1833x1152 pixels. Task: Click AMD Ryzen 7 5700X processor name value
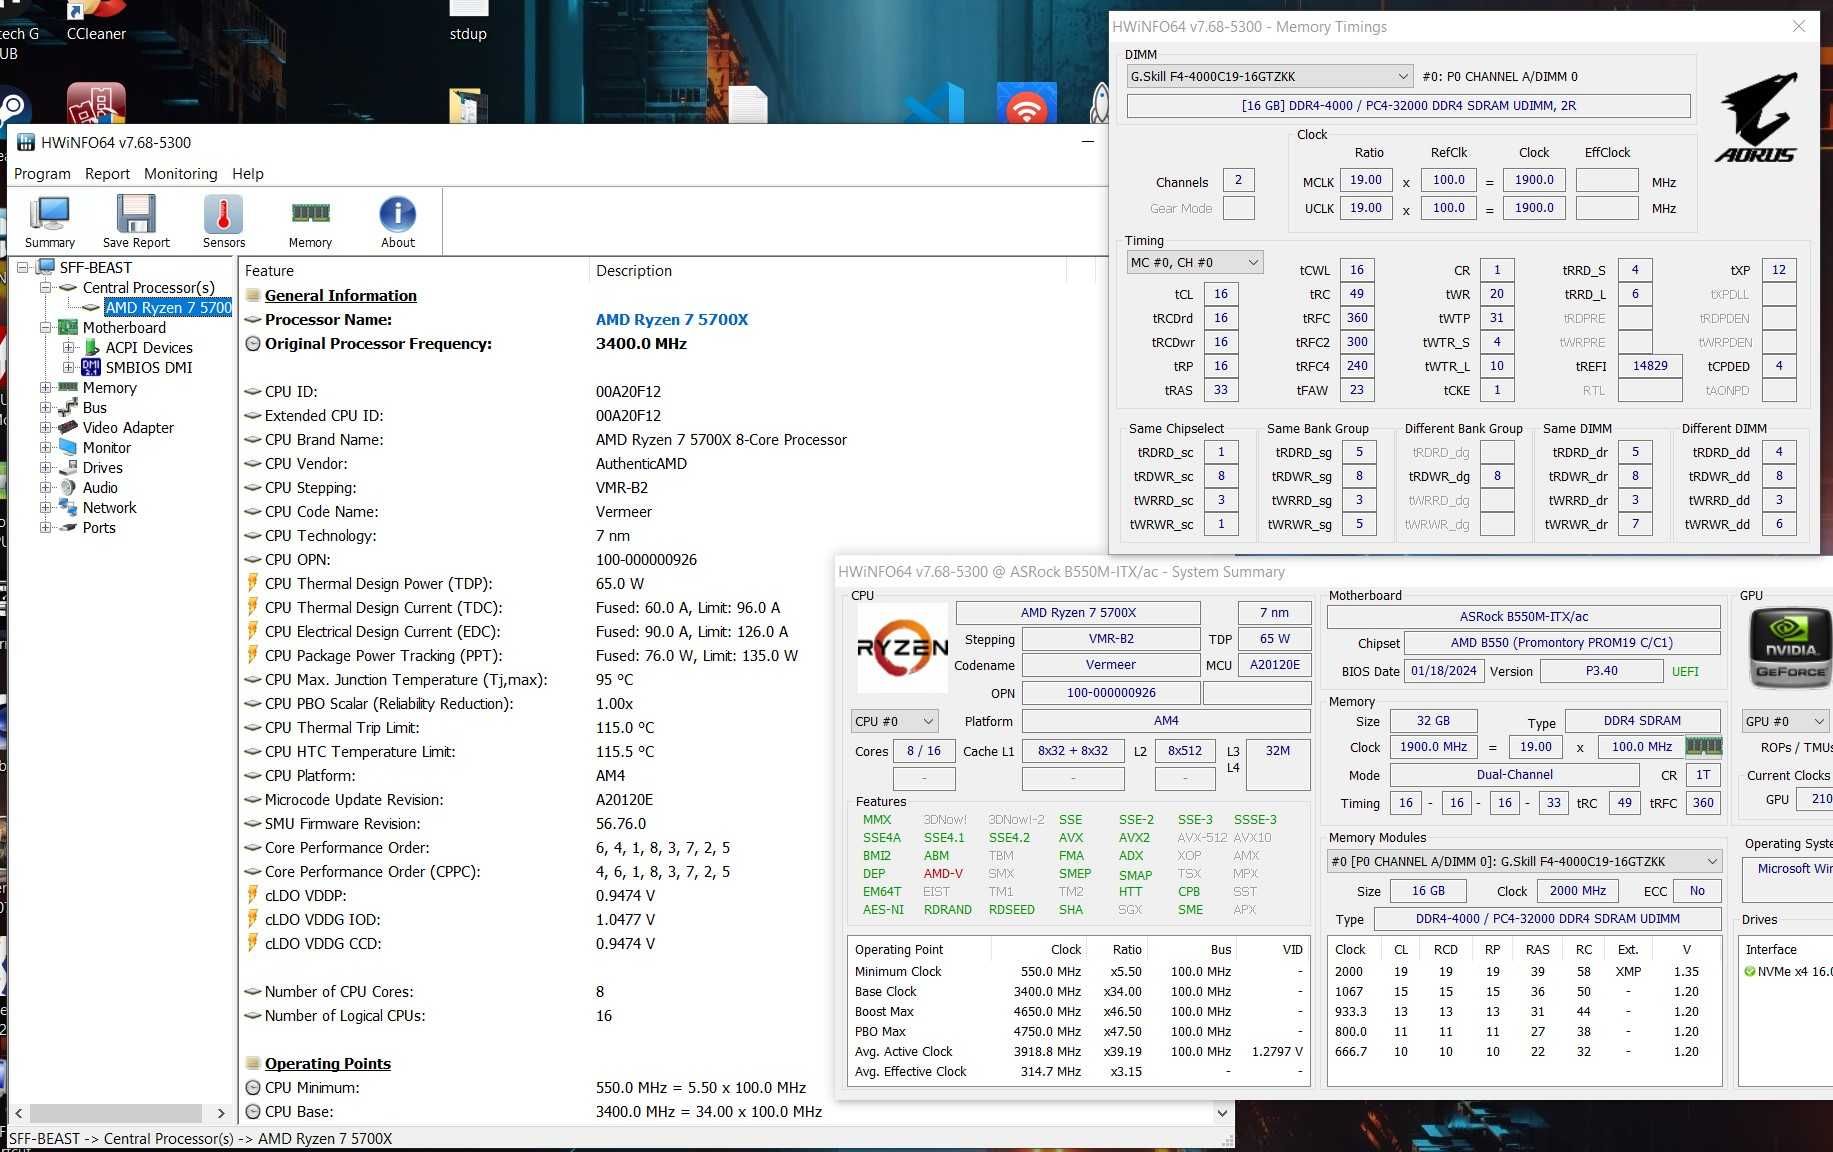672,319
